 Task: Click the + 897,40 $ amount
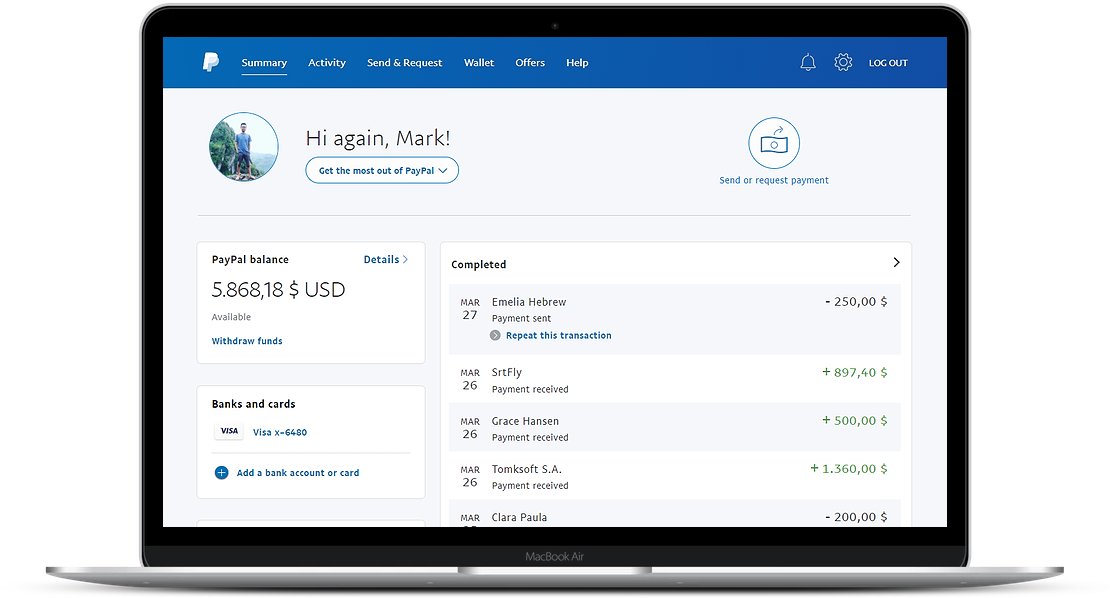coord(854,372)
